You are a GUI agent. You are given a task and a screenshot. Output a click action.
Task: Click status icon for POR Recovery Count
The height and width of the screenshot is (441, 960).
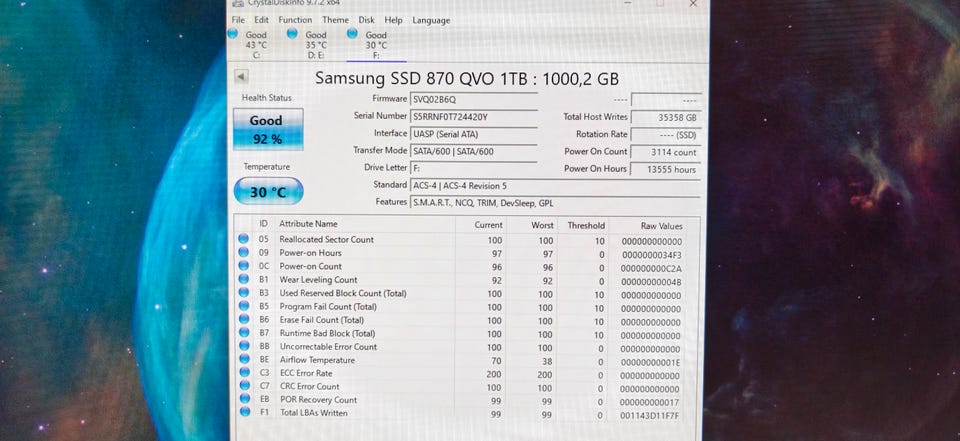pos(245,399)
